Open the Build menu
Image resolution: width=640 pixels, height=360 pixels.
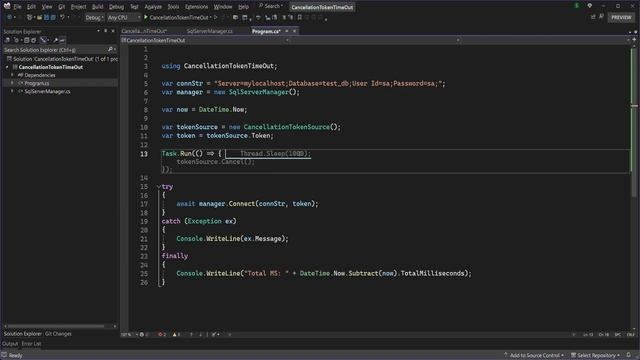pyautogui.click(x=98, y=7)
